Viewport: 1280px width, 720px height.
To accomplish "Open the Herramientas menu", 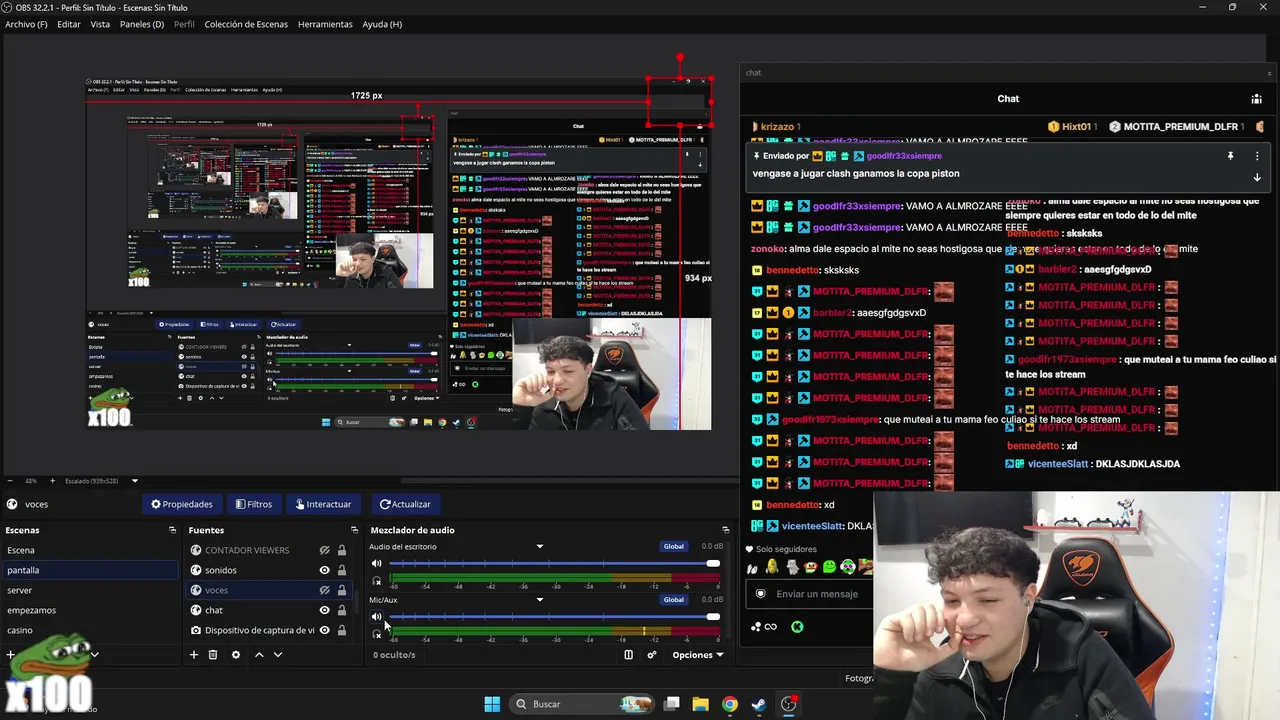I will click(x=325, y=24).
